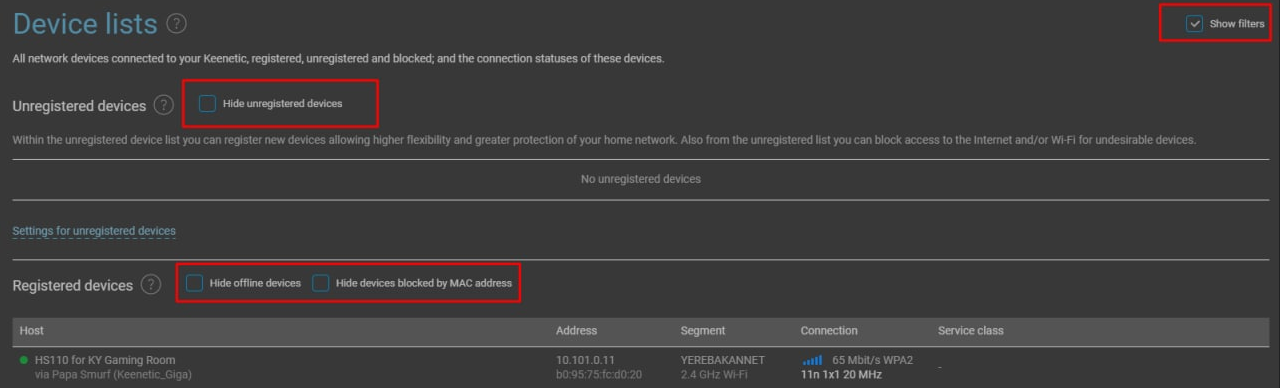This screenshot has width=1280, height=388.
Task: Click the Connection column header
Action: [x=829, y=330]
